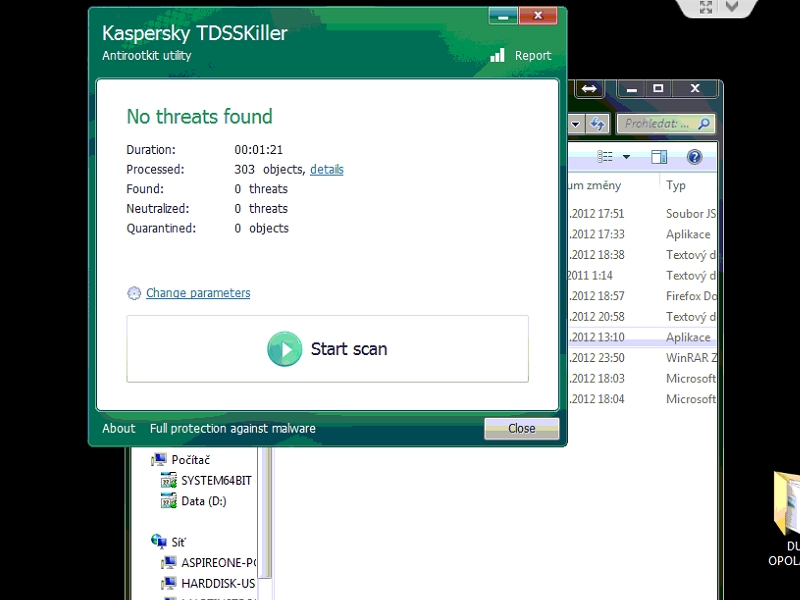Screen dimensions: 800x600
Task: Select the ASPIREONE-PC network computer
Action: 218,563
